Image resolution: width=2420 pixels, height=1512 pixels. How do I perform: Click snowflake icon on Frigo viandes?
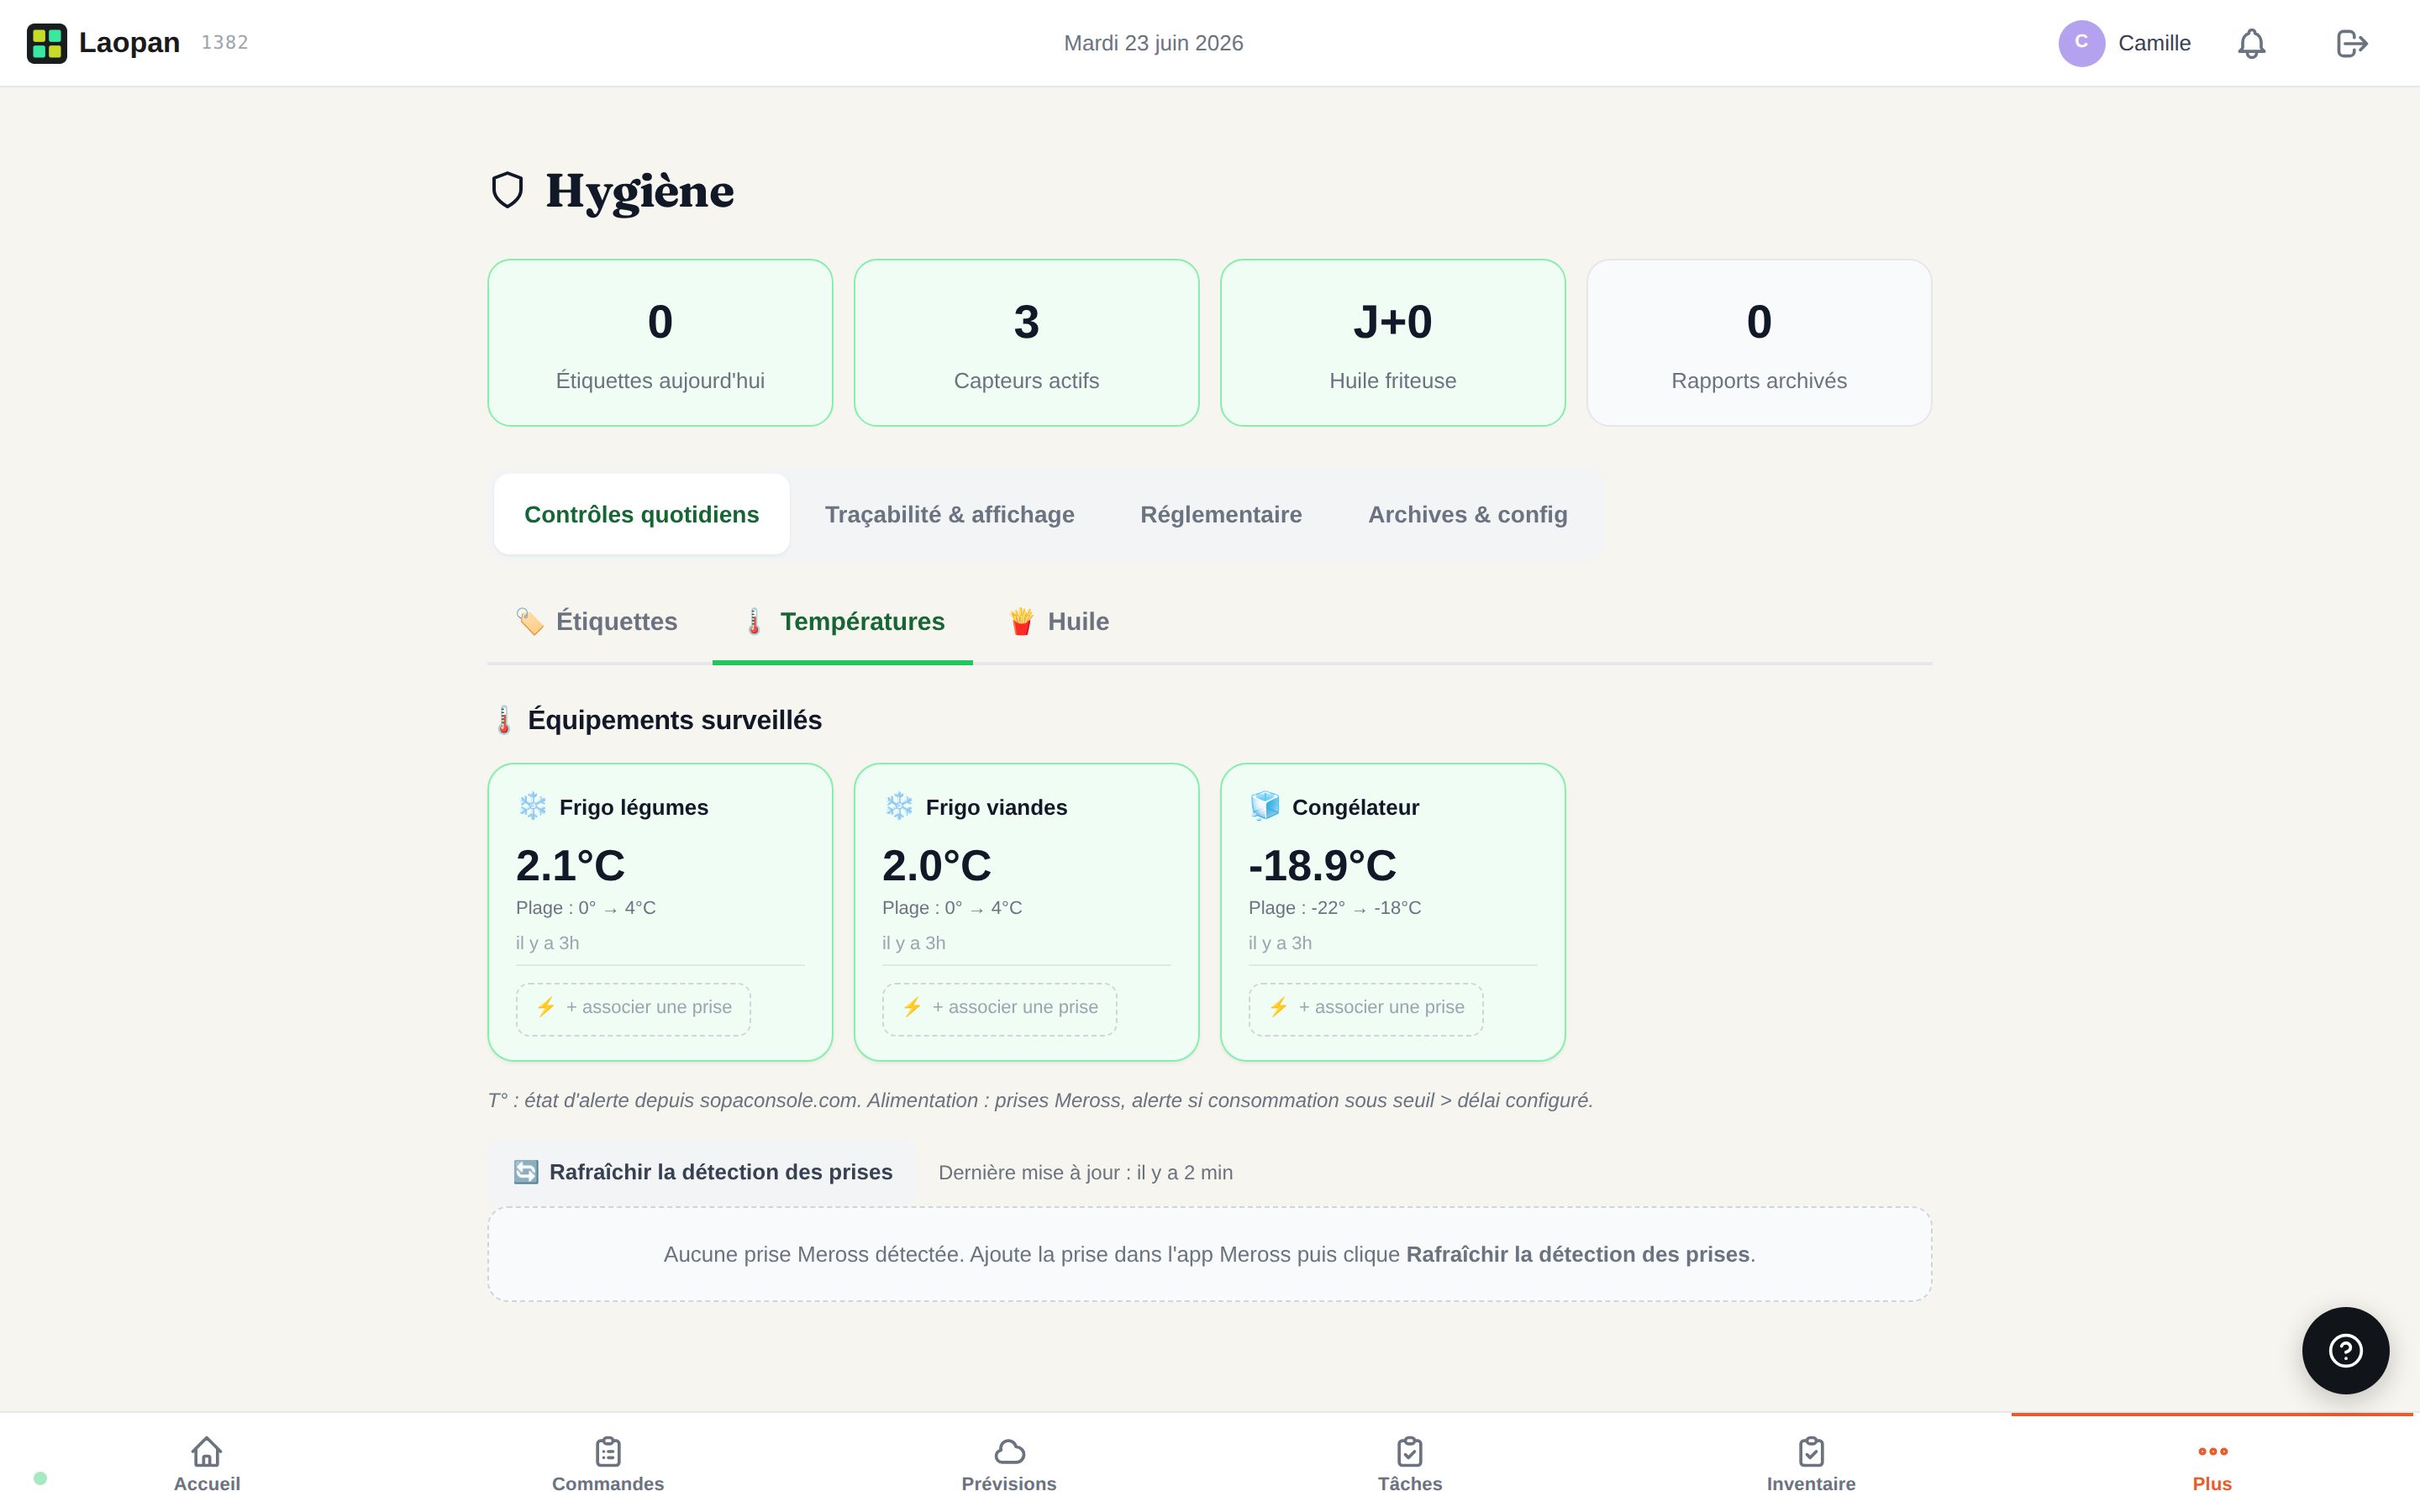point(899,806)
